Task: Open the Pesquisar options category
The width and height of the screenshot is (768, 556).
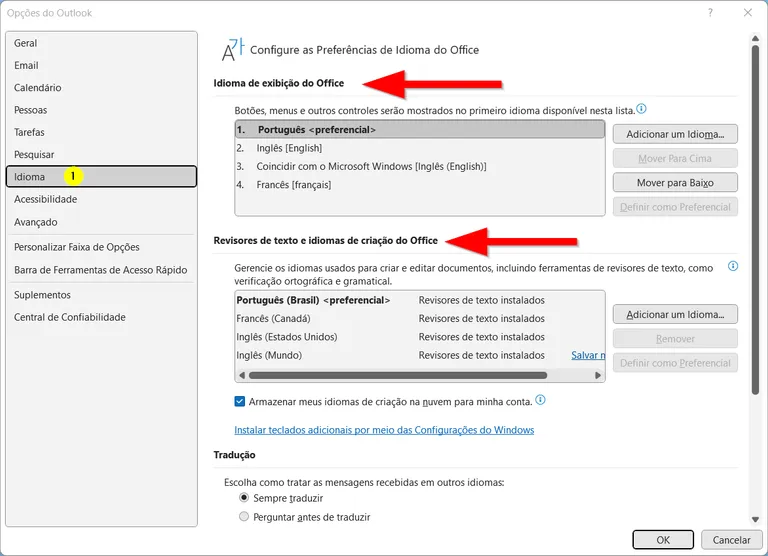Action: pyautogui.click(x=101, y=154)
